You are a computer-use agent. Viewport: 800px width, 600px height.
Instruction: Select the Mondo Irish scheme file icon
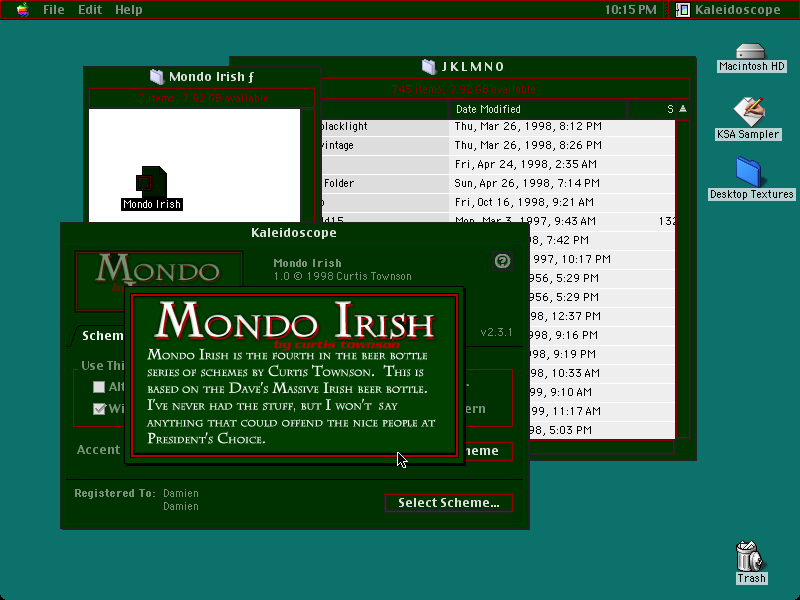click(152, 188)
